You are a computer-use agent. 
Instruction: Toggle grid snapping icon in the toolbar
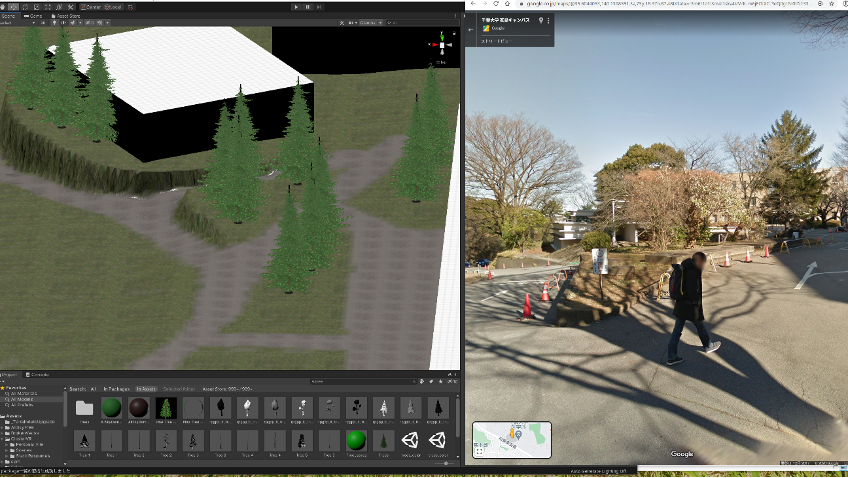click(x=130, y=7)
